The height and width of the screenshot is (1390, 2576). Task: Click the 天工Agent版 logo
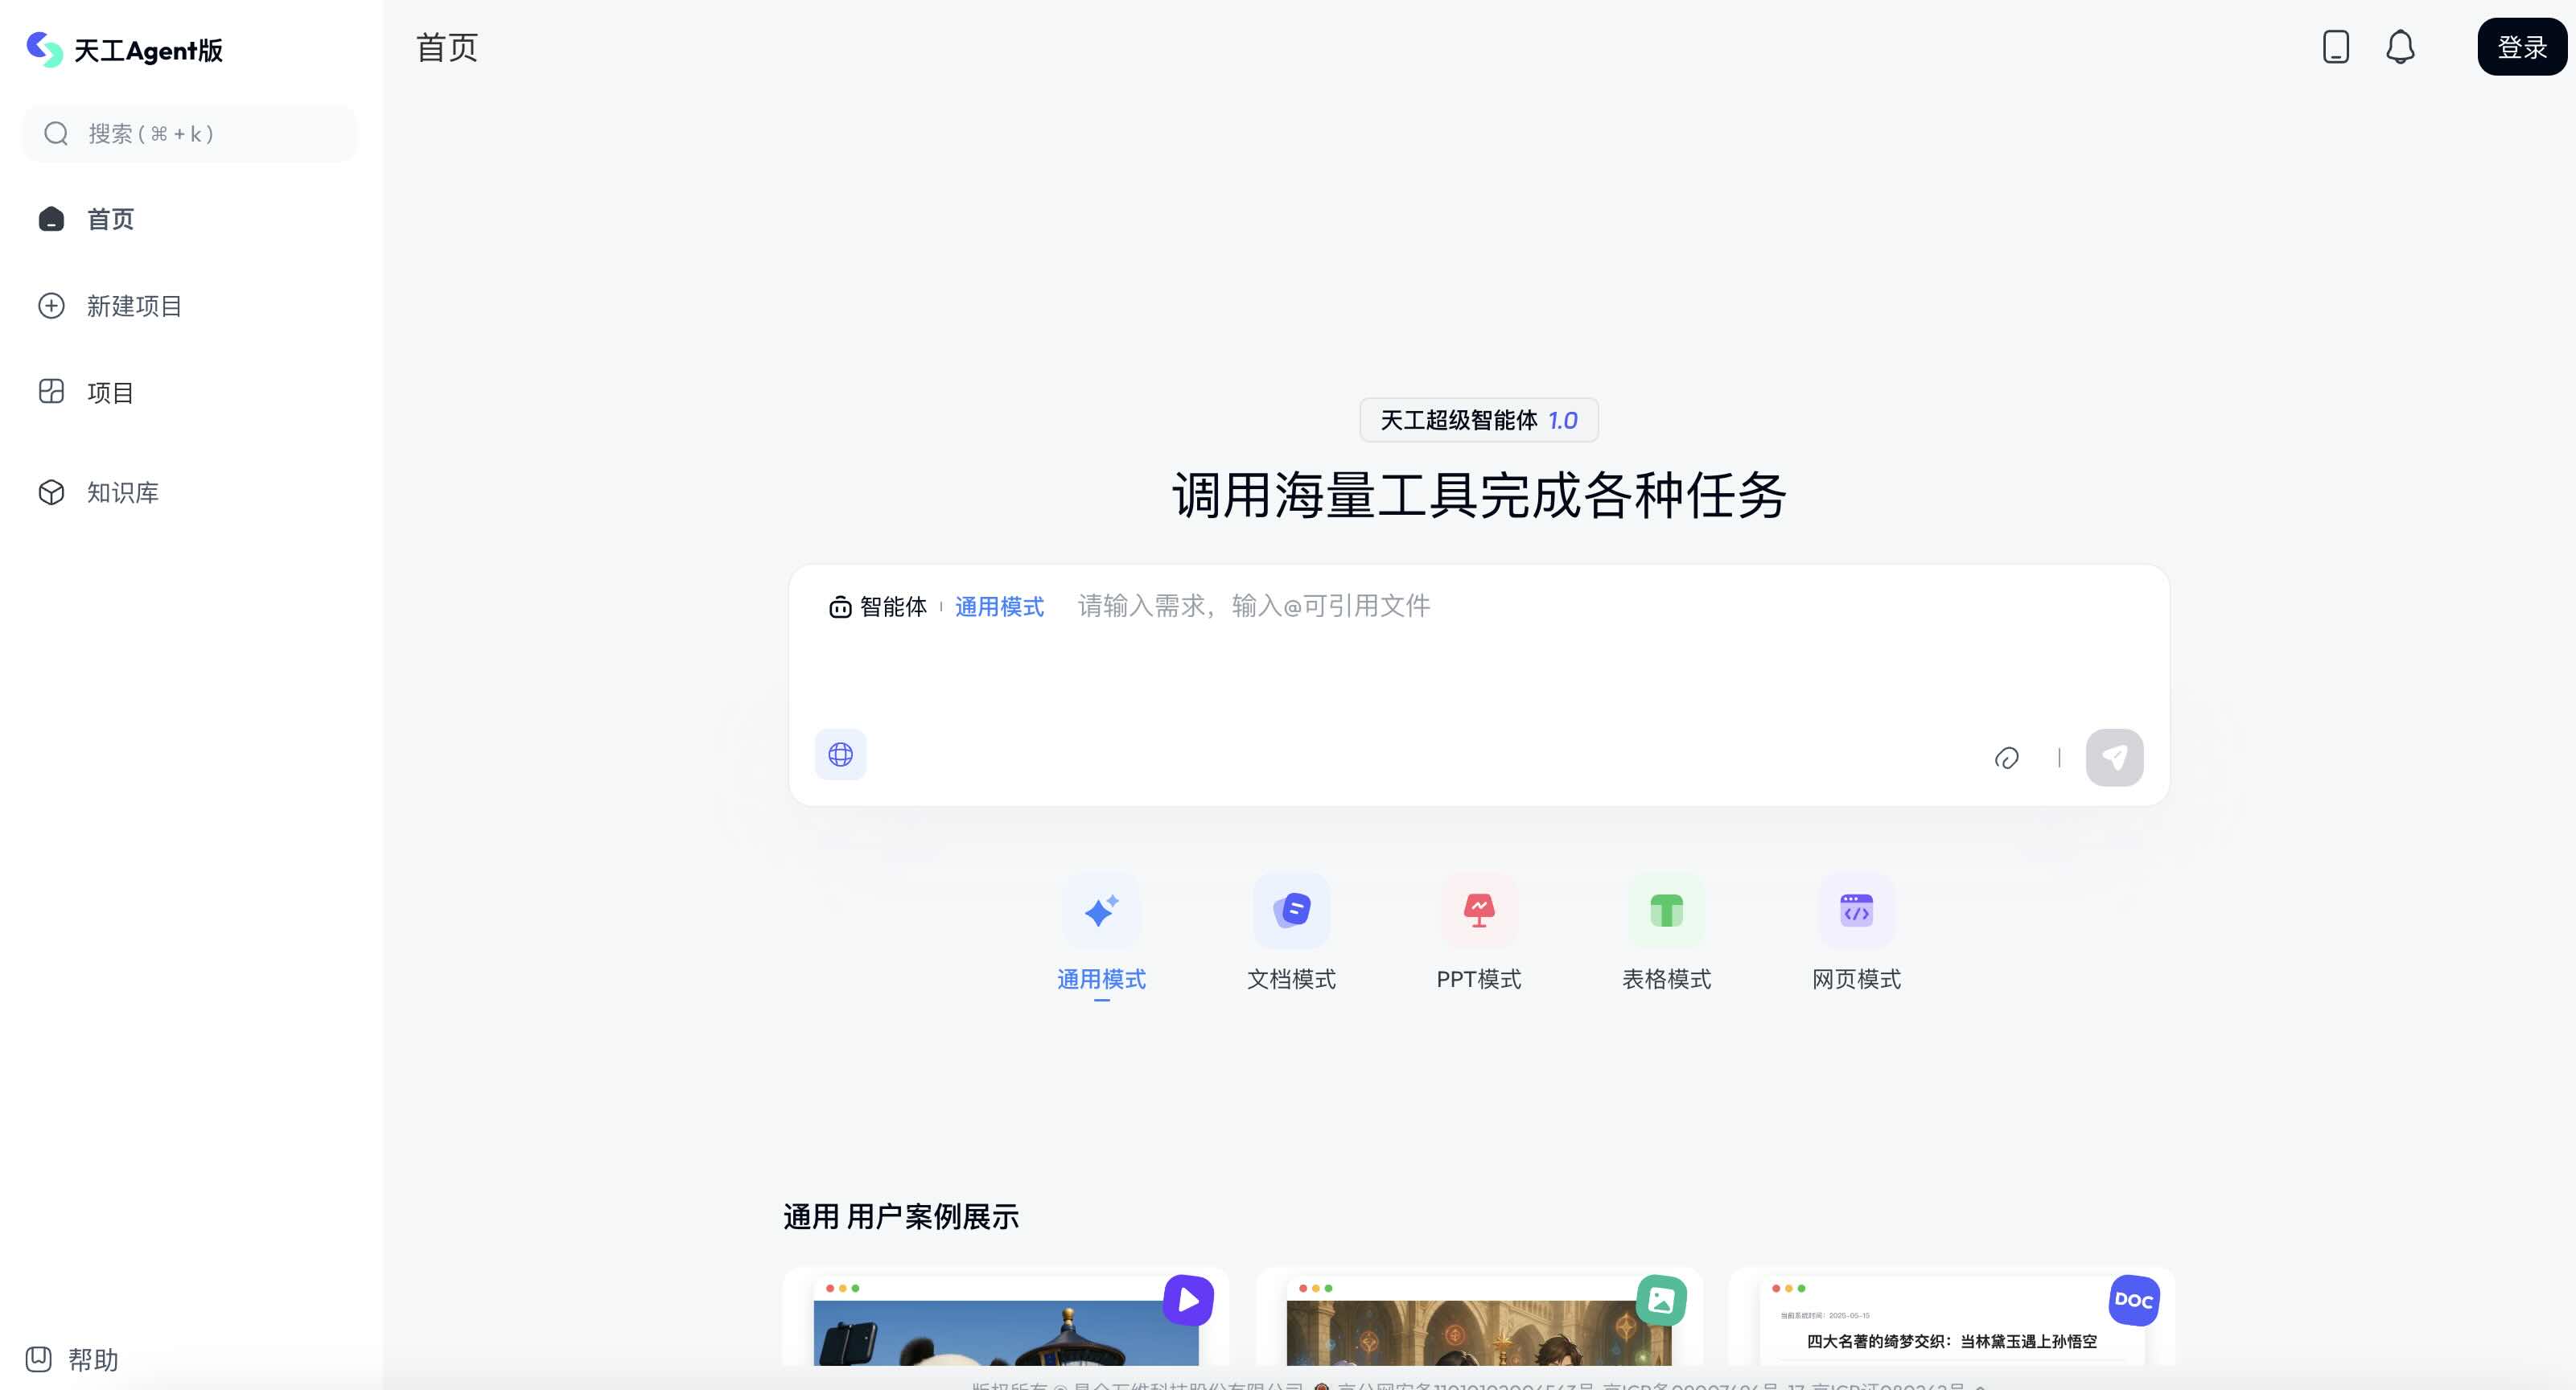coord(124,49)
